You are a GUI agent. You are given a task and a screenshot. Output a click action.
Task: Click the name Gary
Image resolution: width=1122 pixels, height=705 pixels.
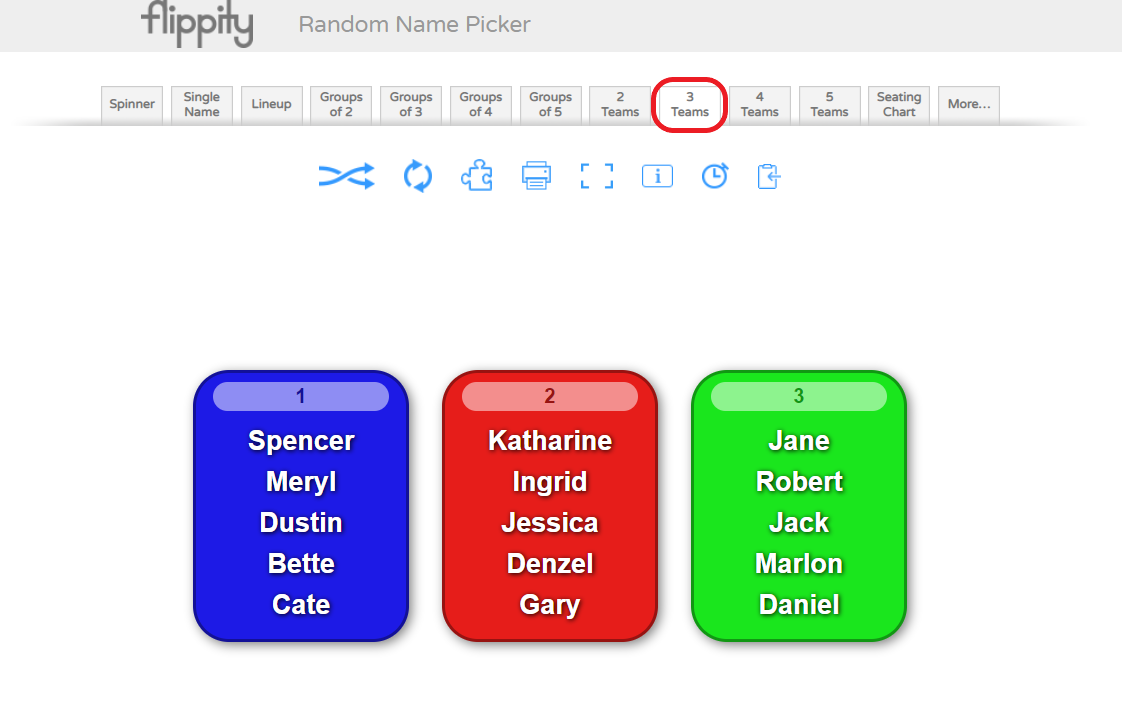(x=550, y=605)
